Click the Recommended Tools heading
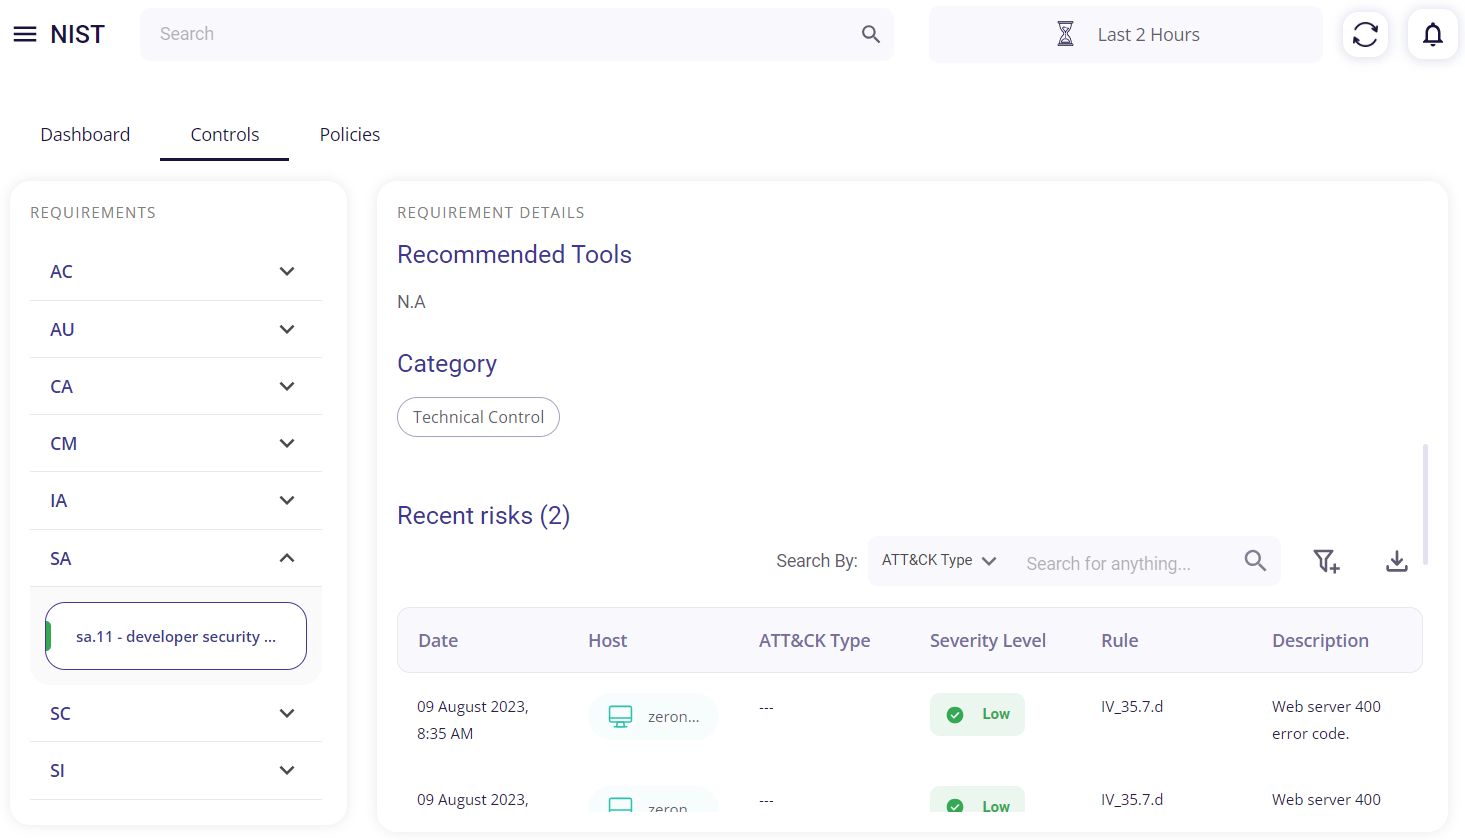Image resolution: width=1465 pixels, height=840 pixels. [x=514, y=254]
